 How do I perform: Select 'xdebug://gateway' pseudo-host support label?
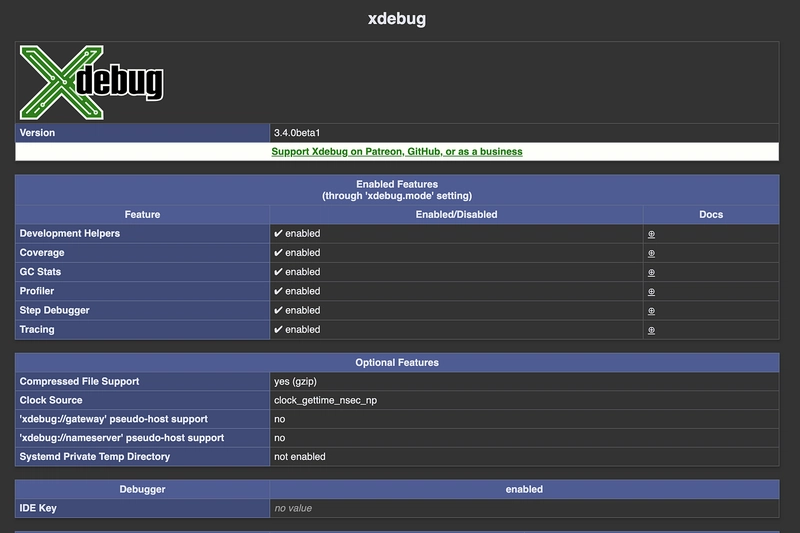142,419
